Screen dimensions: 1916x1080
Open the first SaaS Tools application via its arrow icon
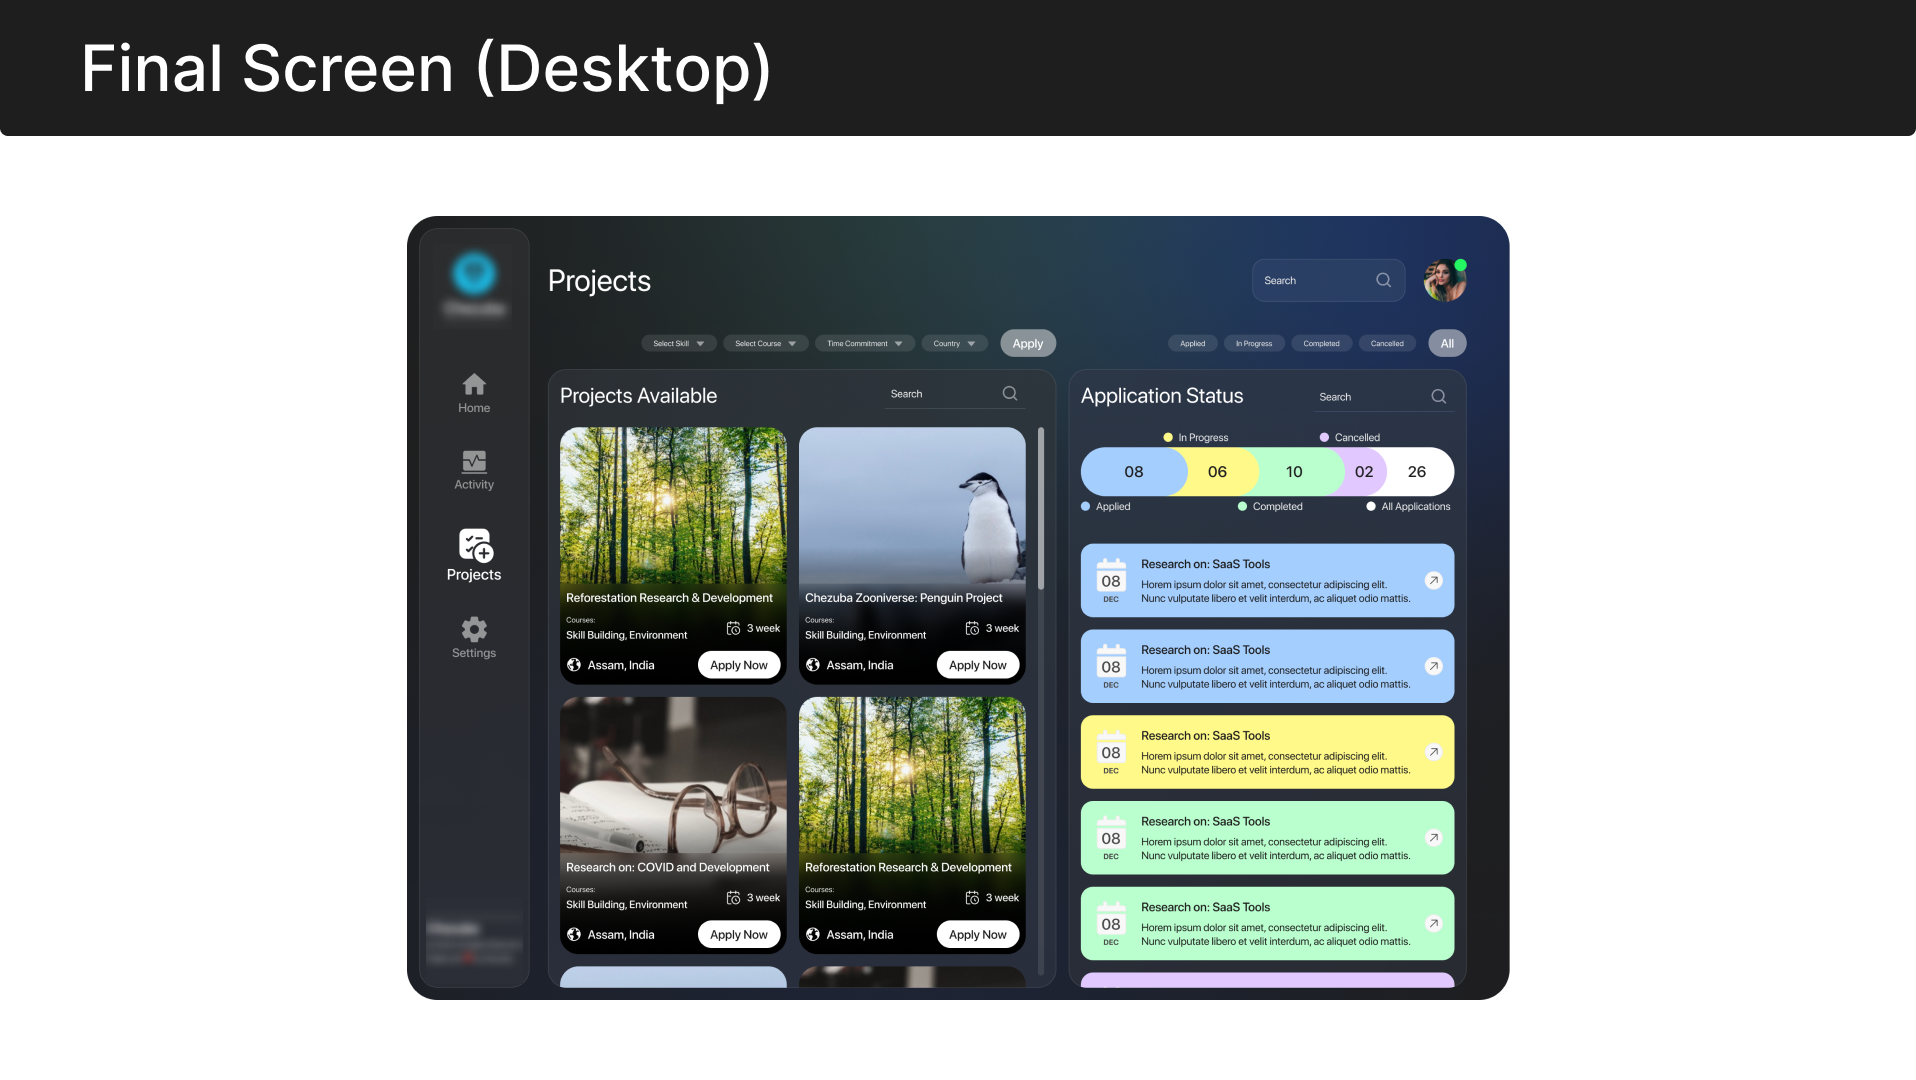pyautogui.click(x=1434, y=580)
